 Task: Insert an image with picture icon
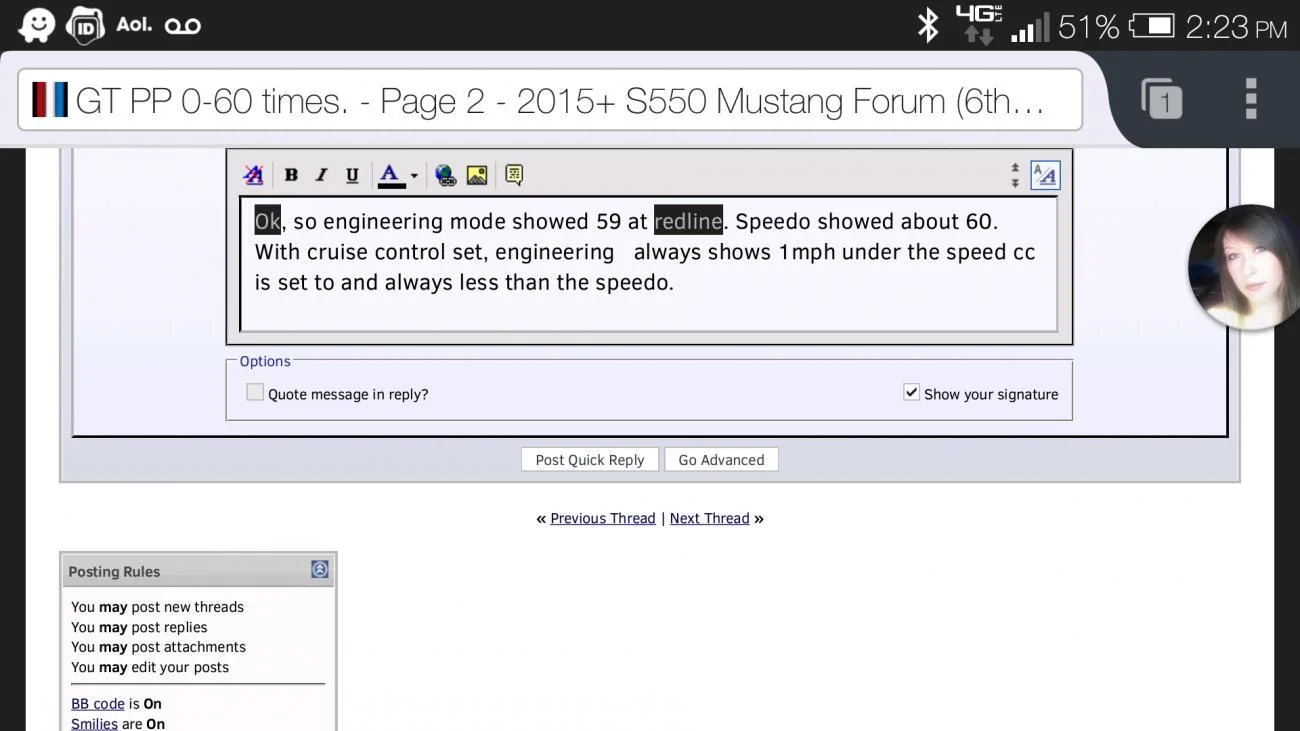click(x=477, y=175)
